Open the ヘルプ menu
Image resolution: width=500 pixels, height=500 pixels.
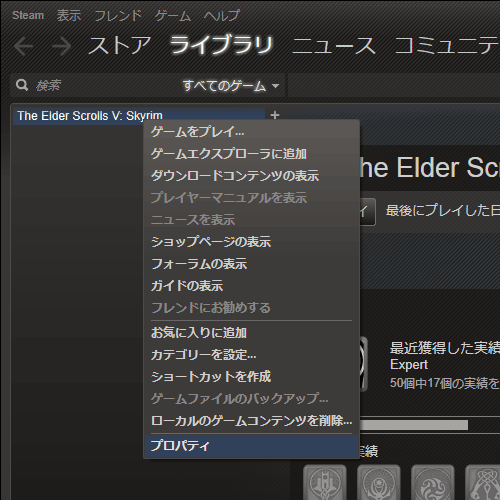click(222, 15)
